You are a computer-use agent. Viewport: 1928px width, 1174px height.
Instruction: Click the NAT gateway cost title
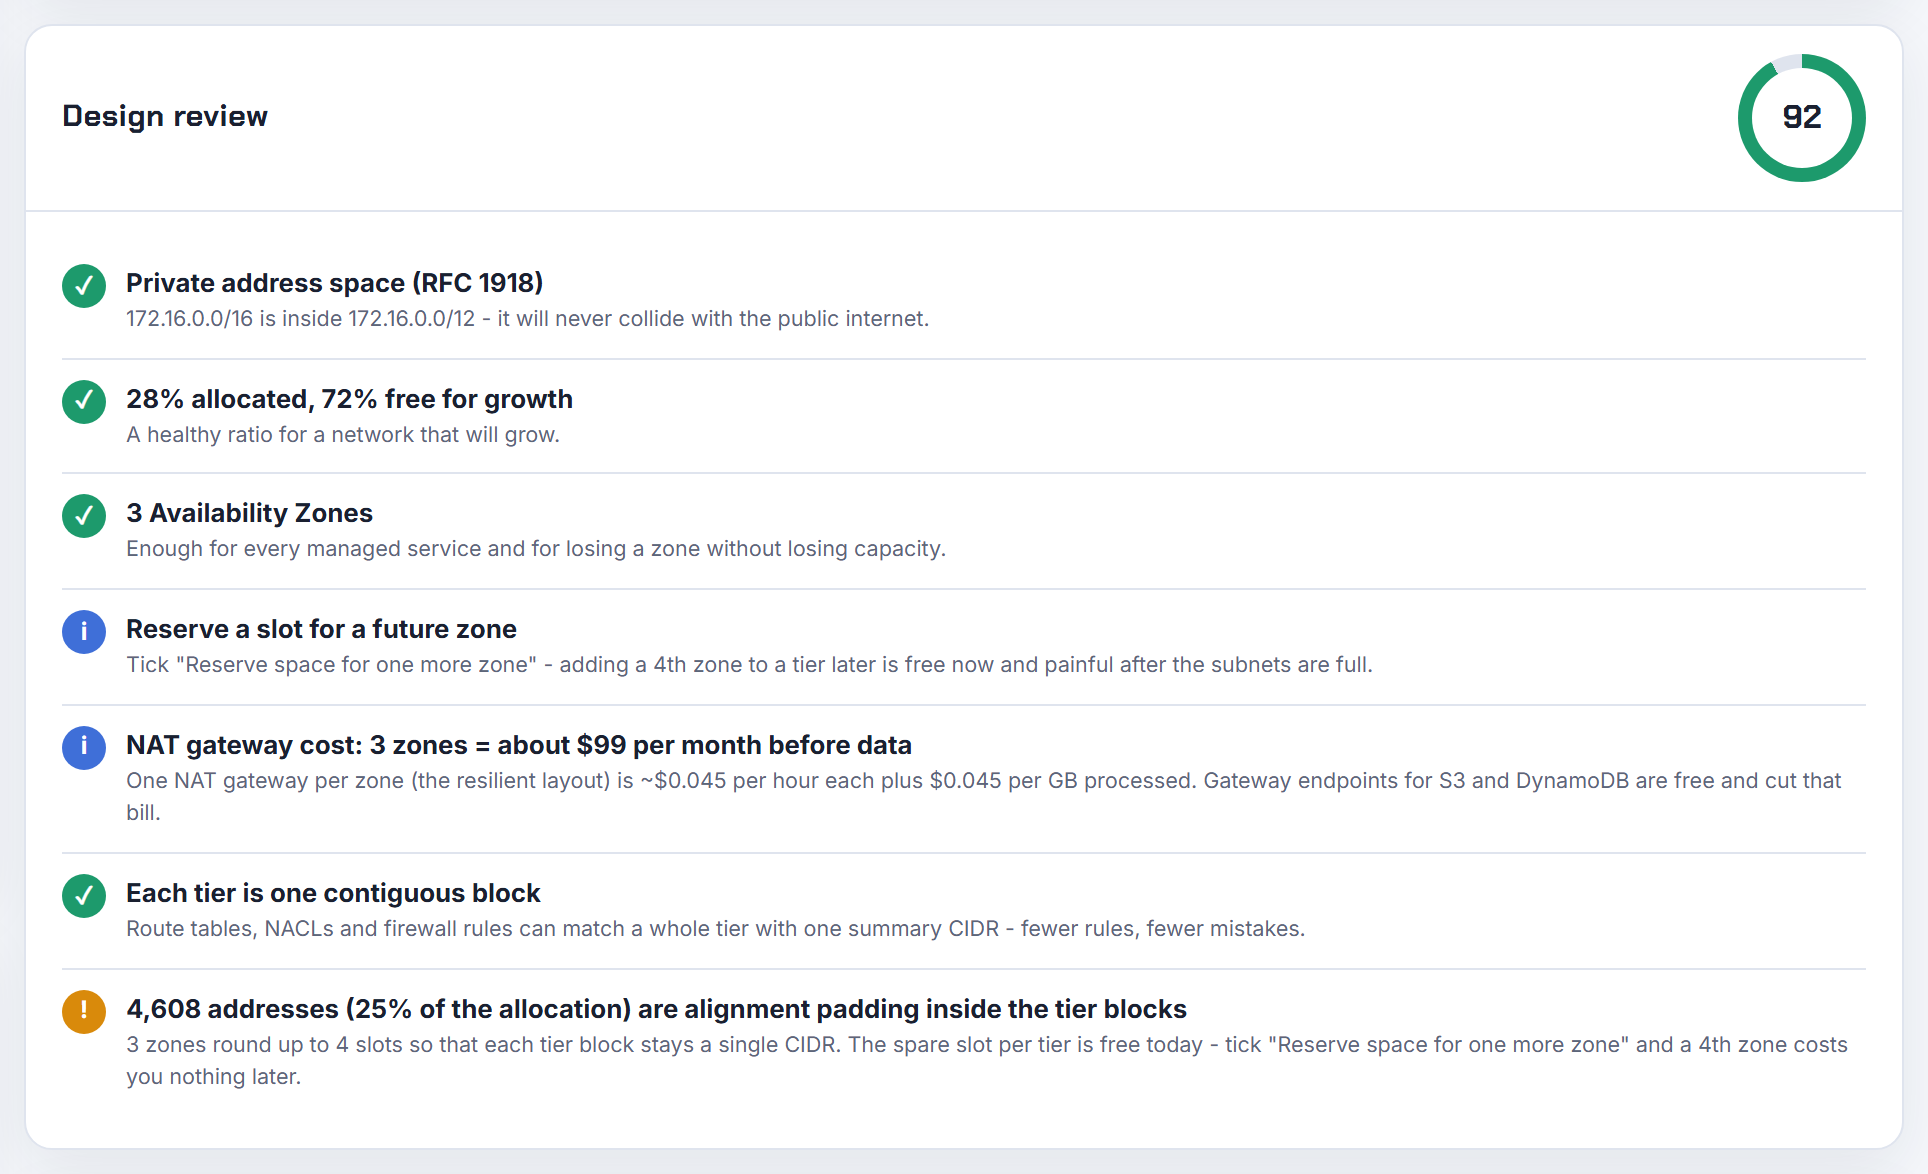(x=519, y=745)
